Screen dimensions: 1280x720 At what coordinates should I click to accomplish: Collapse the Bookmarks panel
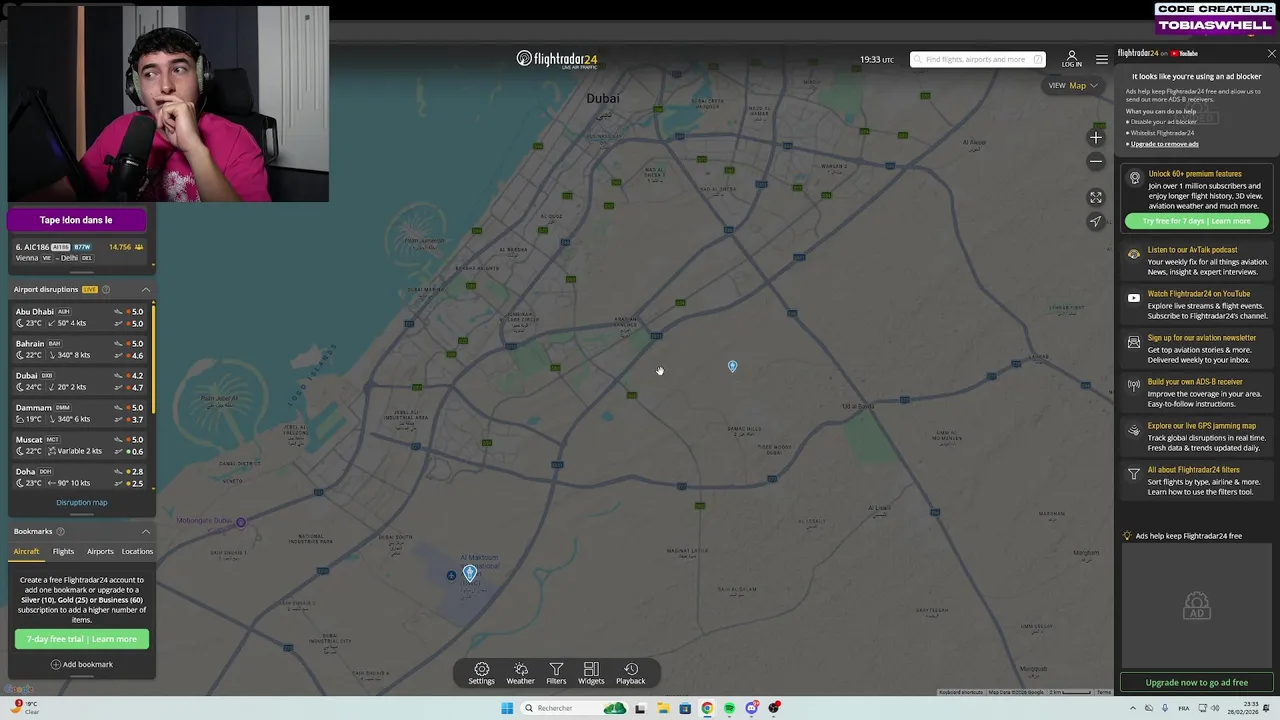pos(146,532)
